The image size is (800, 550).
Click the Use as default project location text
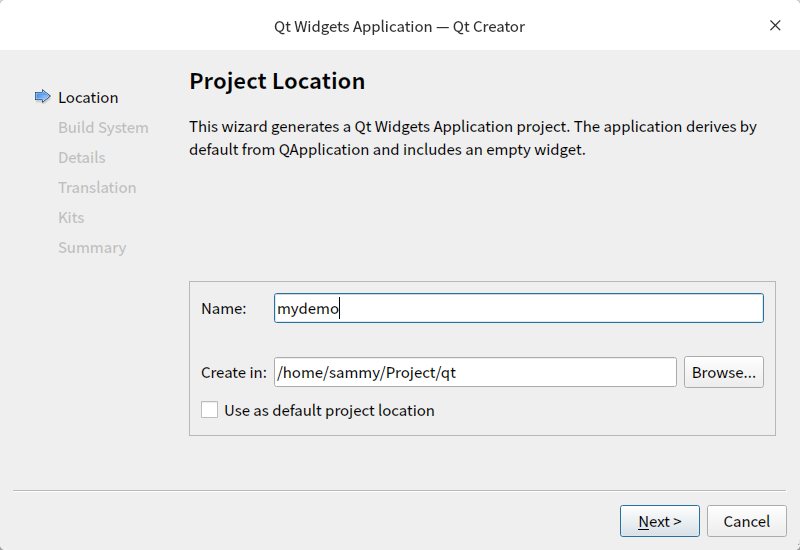[x=329, y=410]
